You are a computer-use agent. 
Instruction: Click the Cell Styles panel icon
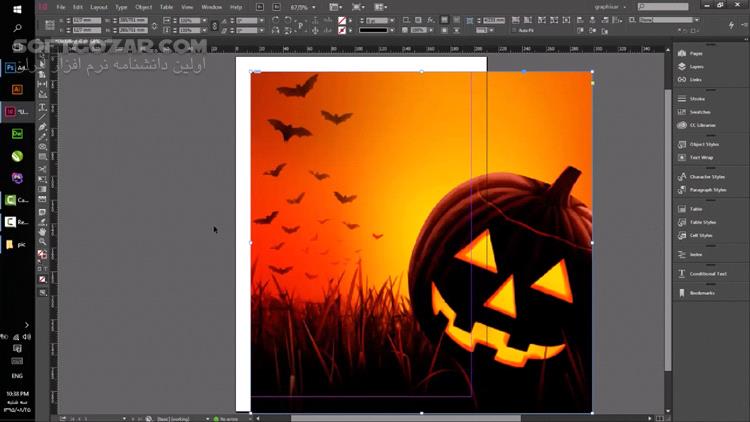tap(682, 235)
